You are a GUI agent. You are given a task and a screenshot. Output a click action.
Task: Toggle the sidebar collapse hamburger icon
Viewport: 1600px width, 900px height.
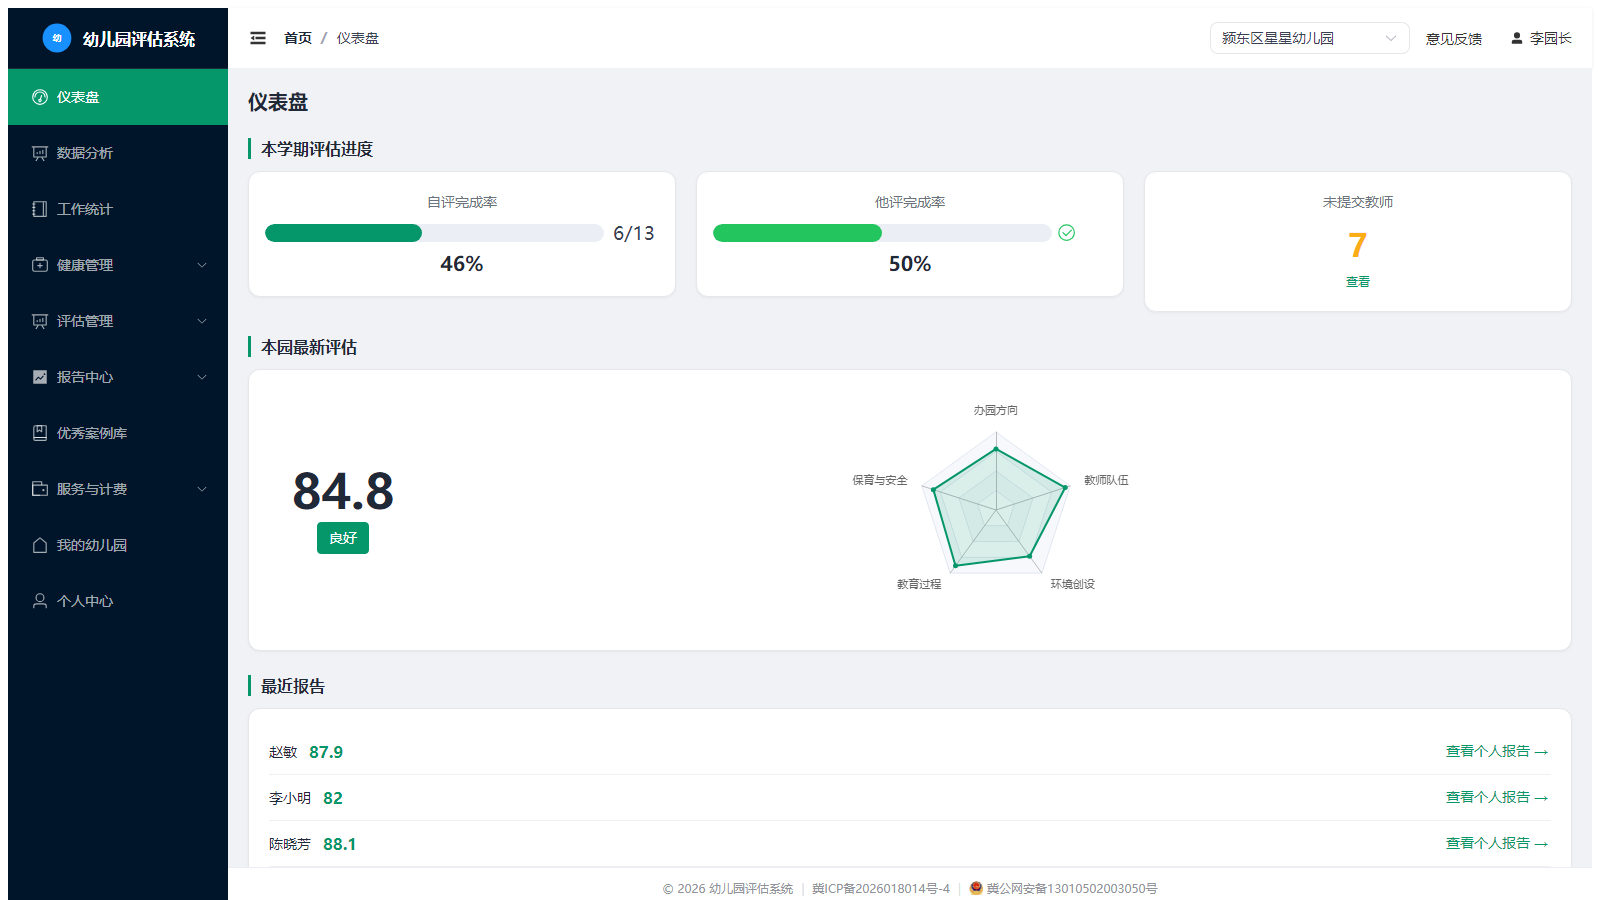point(258,38)
